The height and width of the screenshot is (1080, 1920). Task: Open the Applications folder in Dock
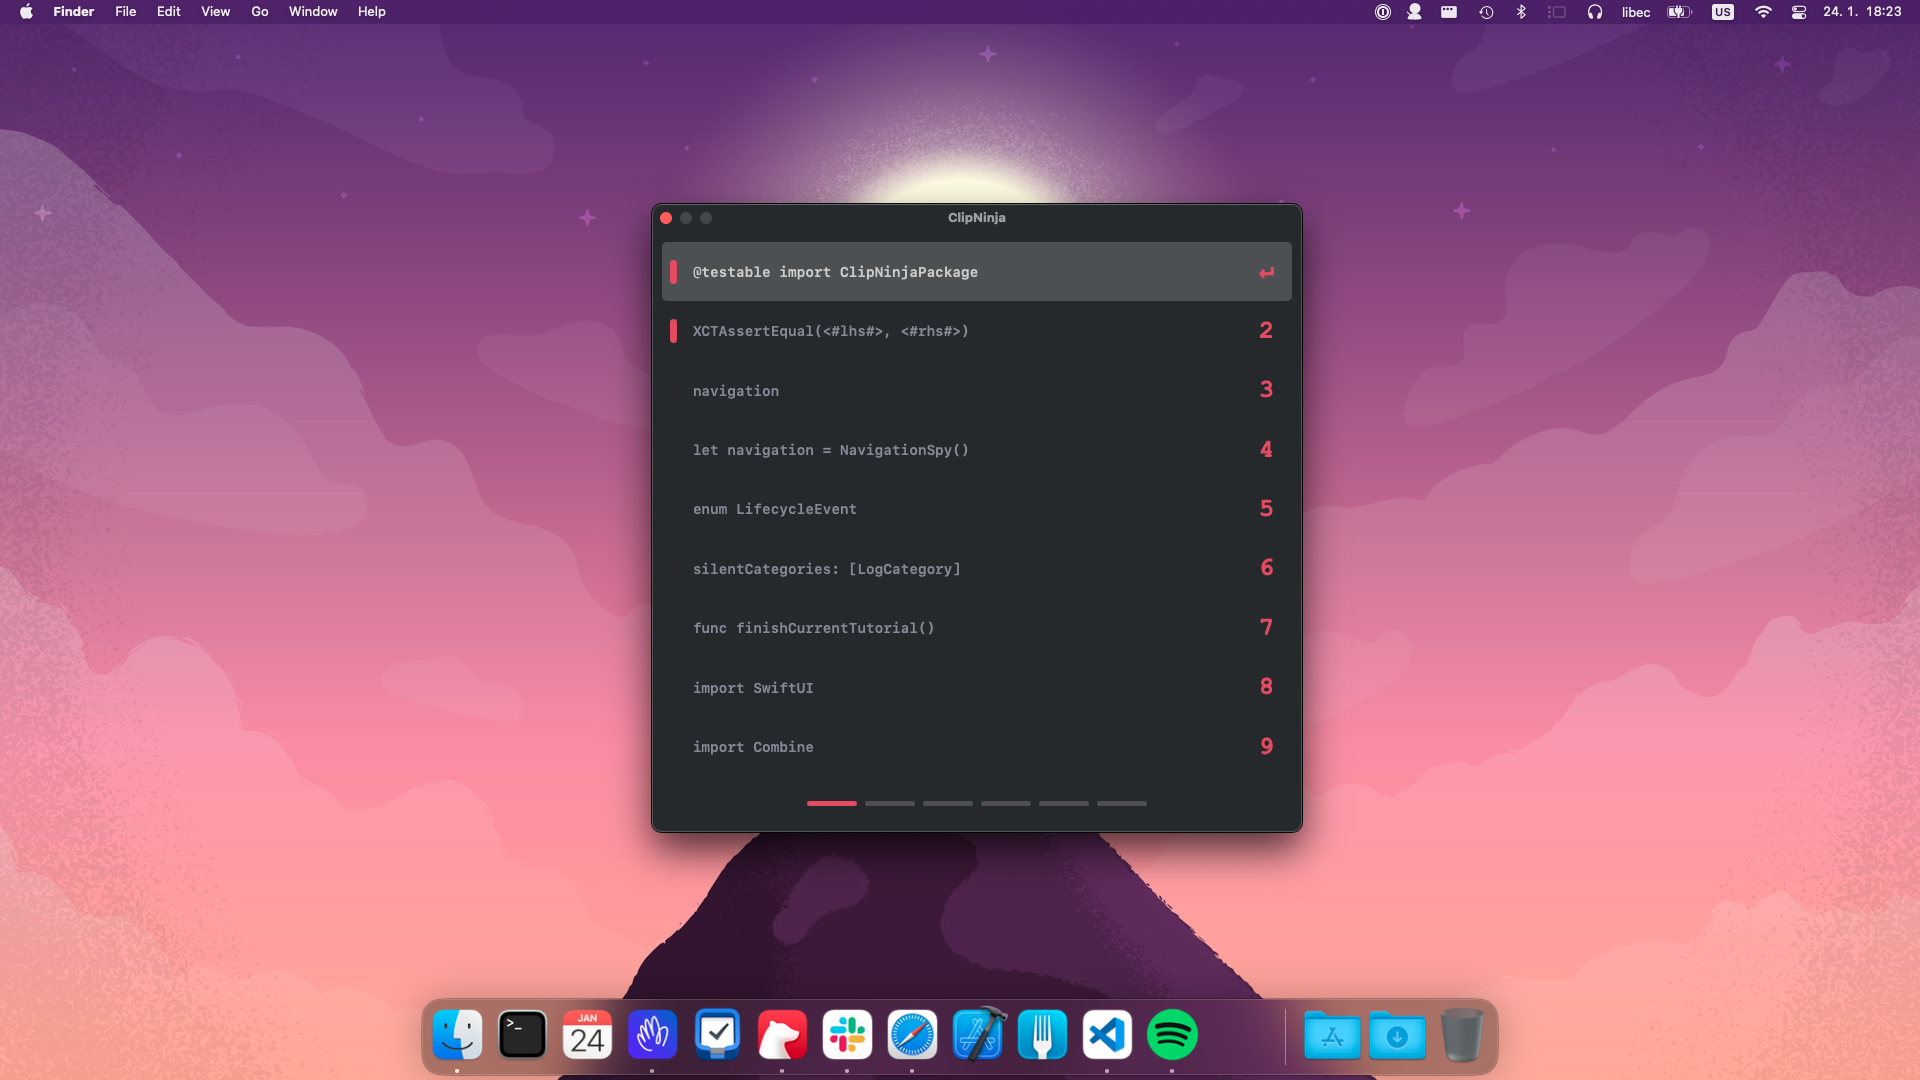tap(1332, 1035)
